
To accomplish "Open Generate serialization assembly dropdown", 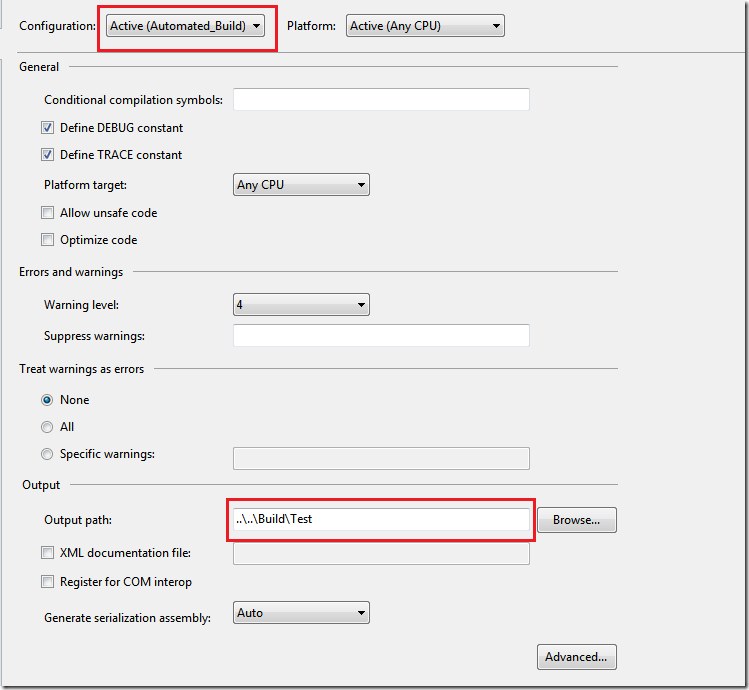I will point(301,613).
